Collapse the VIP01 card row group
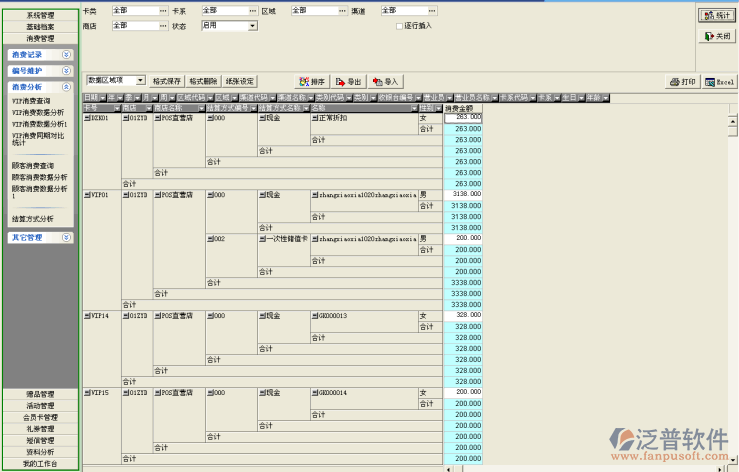Viewport: 739px width, 472px height. 87,194
